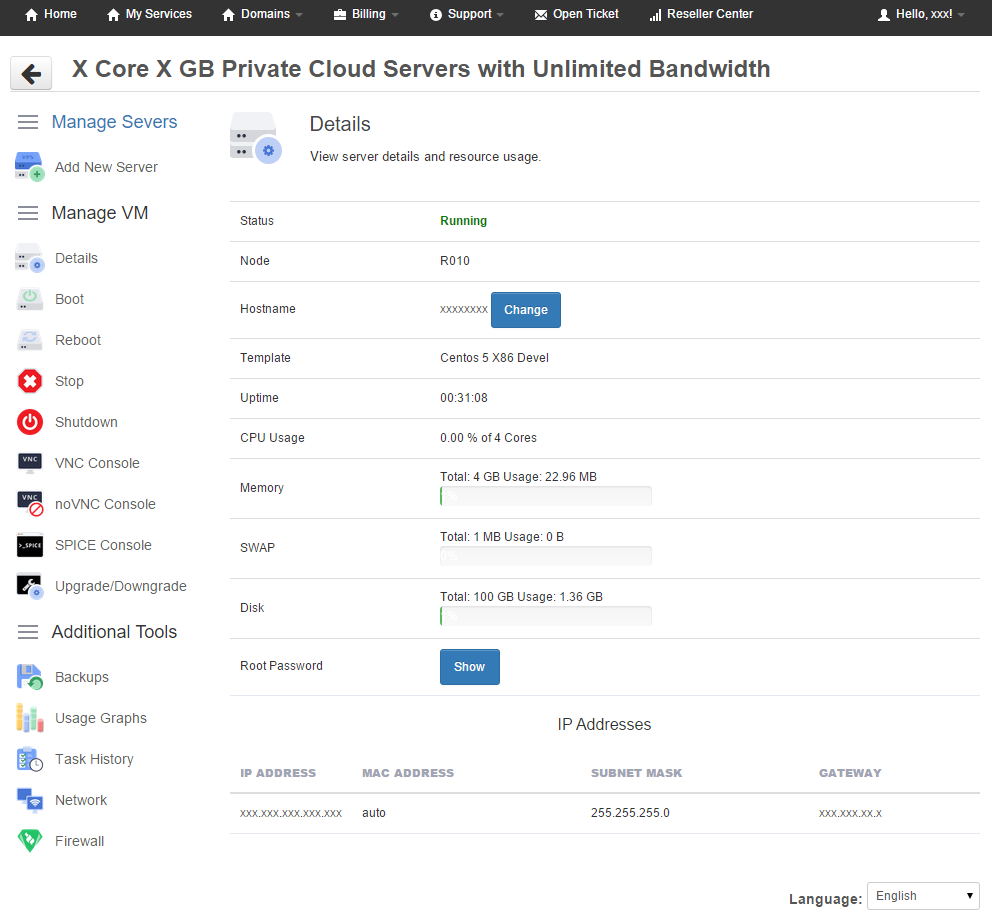Go to My Services
Image resolution: width=992 pixels, height=924 pixels.
(149, 15)
